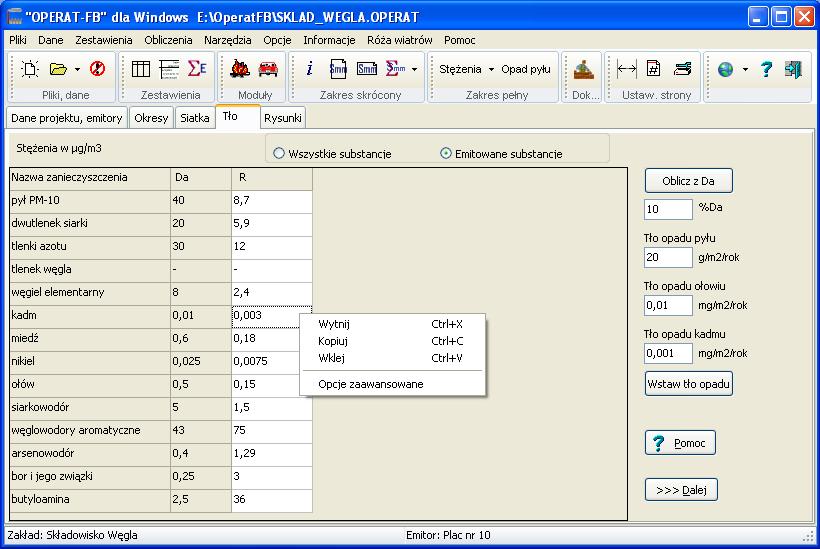Viewport: 820px width, 549px height.
Task: Click Opad pyłu toolbar button
Action: (526, 69)
